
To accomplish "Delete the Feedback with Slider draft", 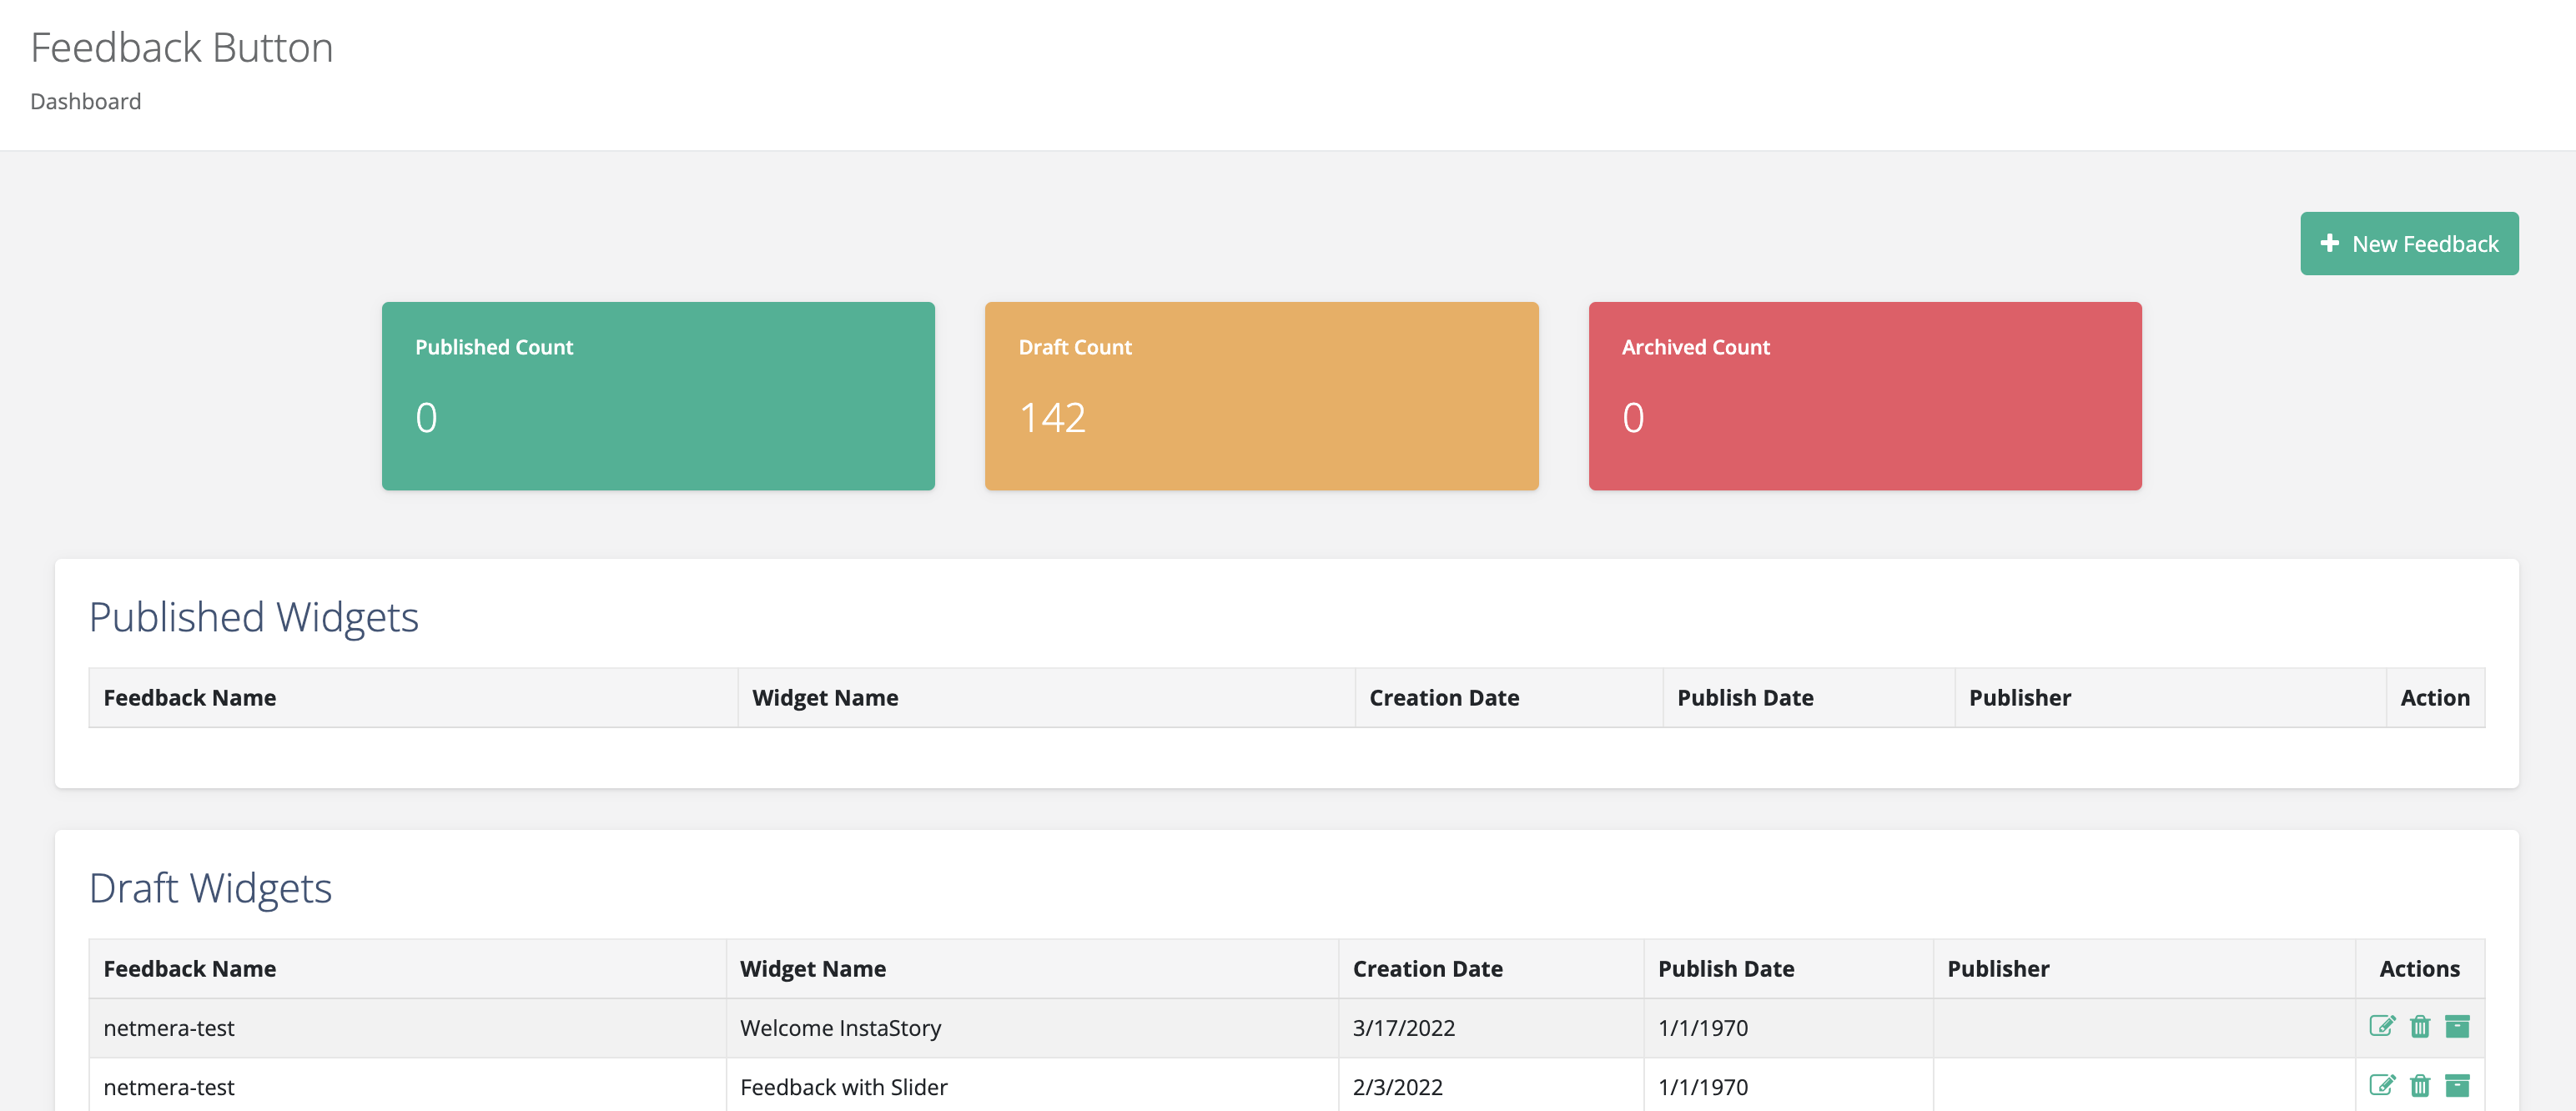I will [x=2419, y=1085].
